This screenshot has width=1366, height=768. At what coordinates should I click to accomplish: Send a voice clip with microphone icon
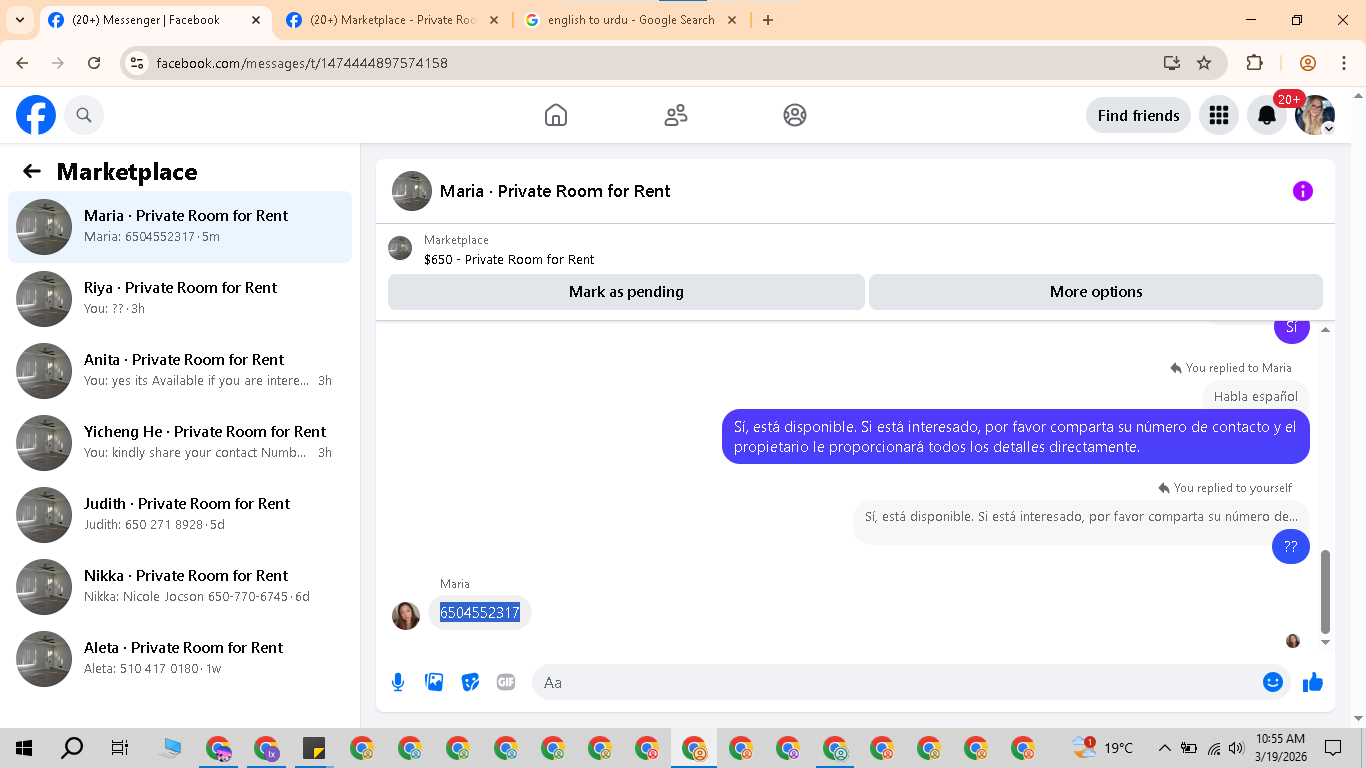(398, 682)
